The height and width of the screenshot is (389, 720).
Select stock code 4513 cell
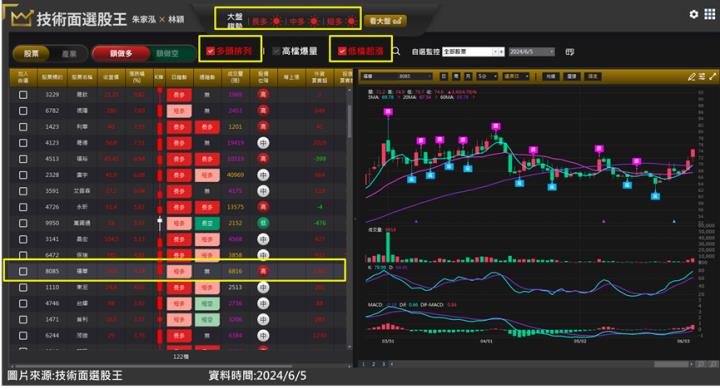52,159
